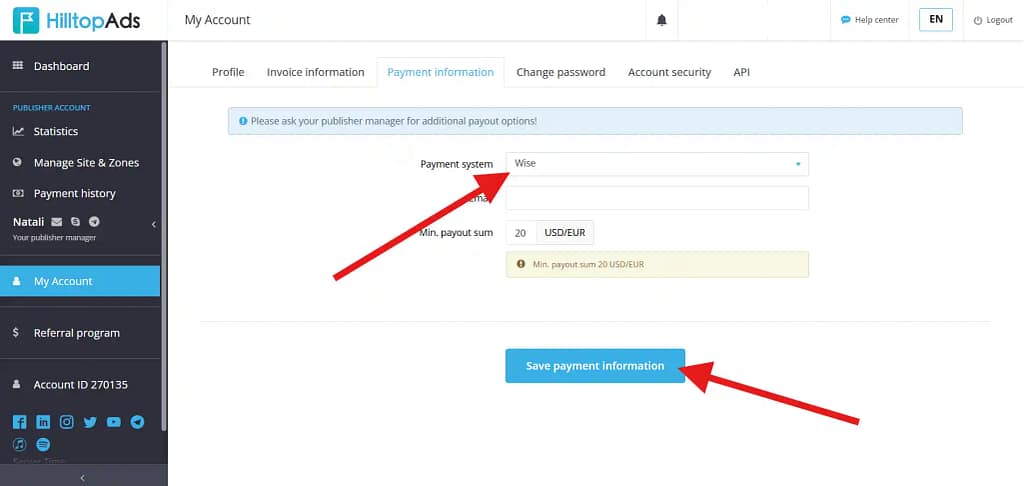Email publisher manager Natali via envelope icon

57,221
